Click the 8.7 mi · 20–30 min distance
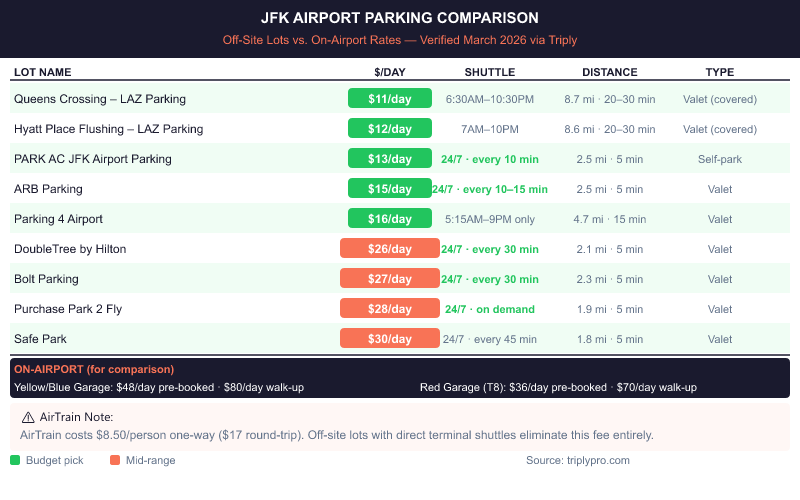800x500 pixels. pyautogui.click(x=610, y=99)
